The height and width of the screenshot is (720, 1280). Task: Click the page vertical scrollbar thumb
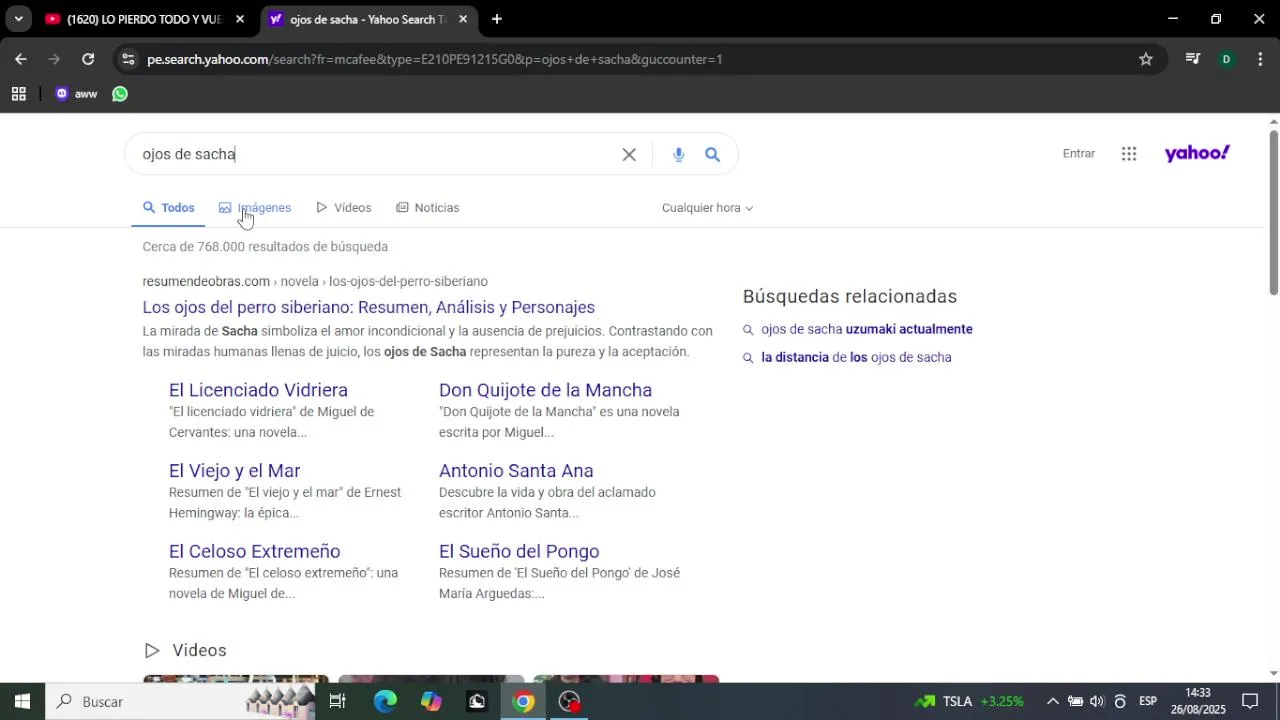tap(1273, 213)
